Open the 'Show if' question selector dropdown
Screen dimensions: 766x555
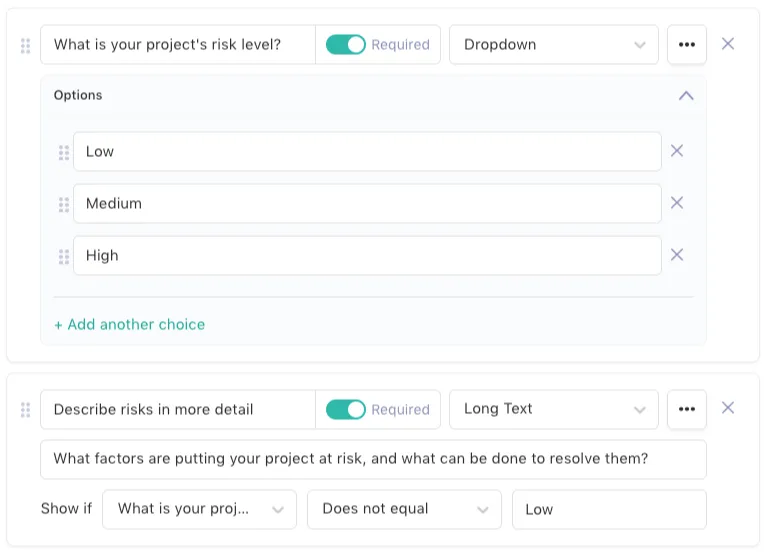(x=199, y=509)
